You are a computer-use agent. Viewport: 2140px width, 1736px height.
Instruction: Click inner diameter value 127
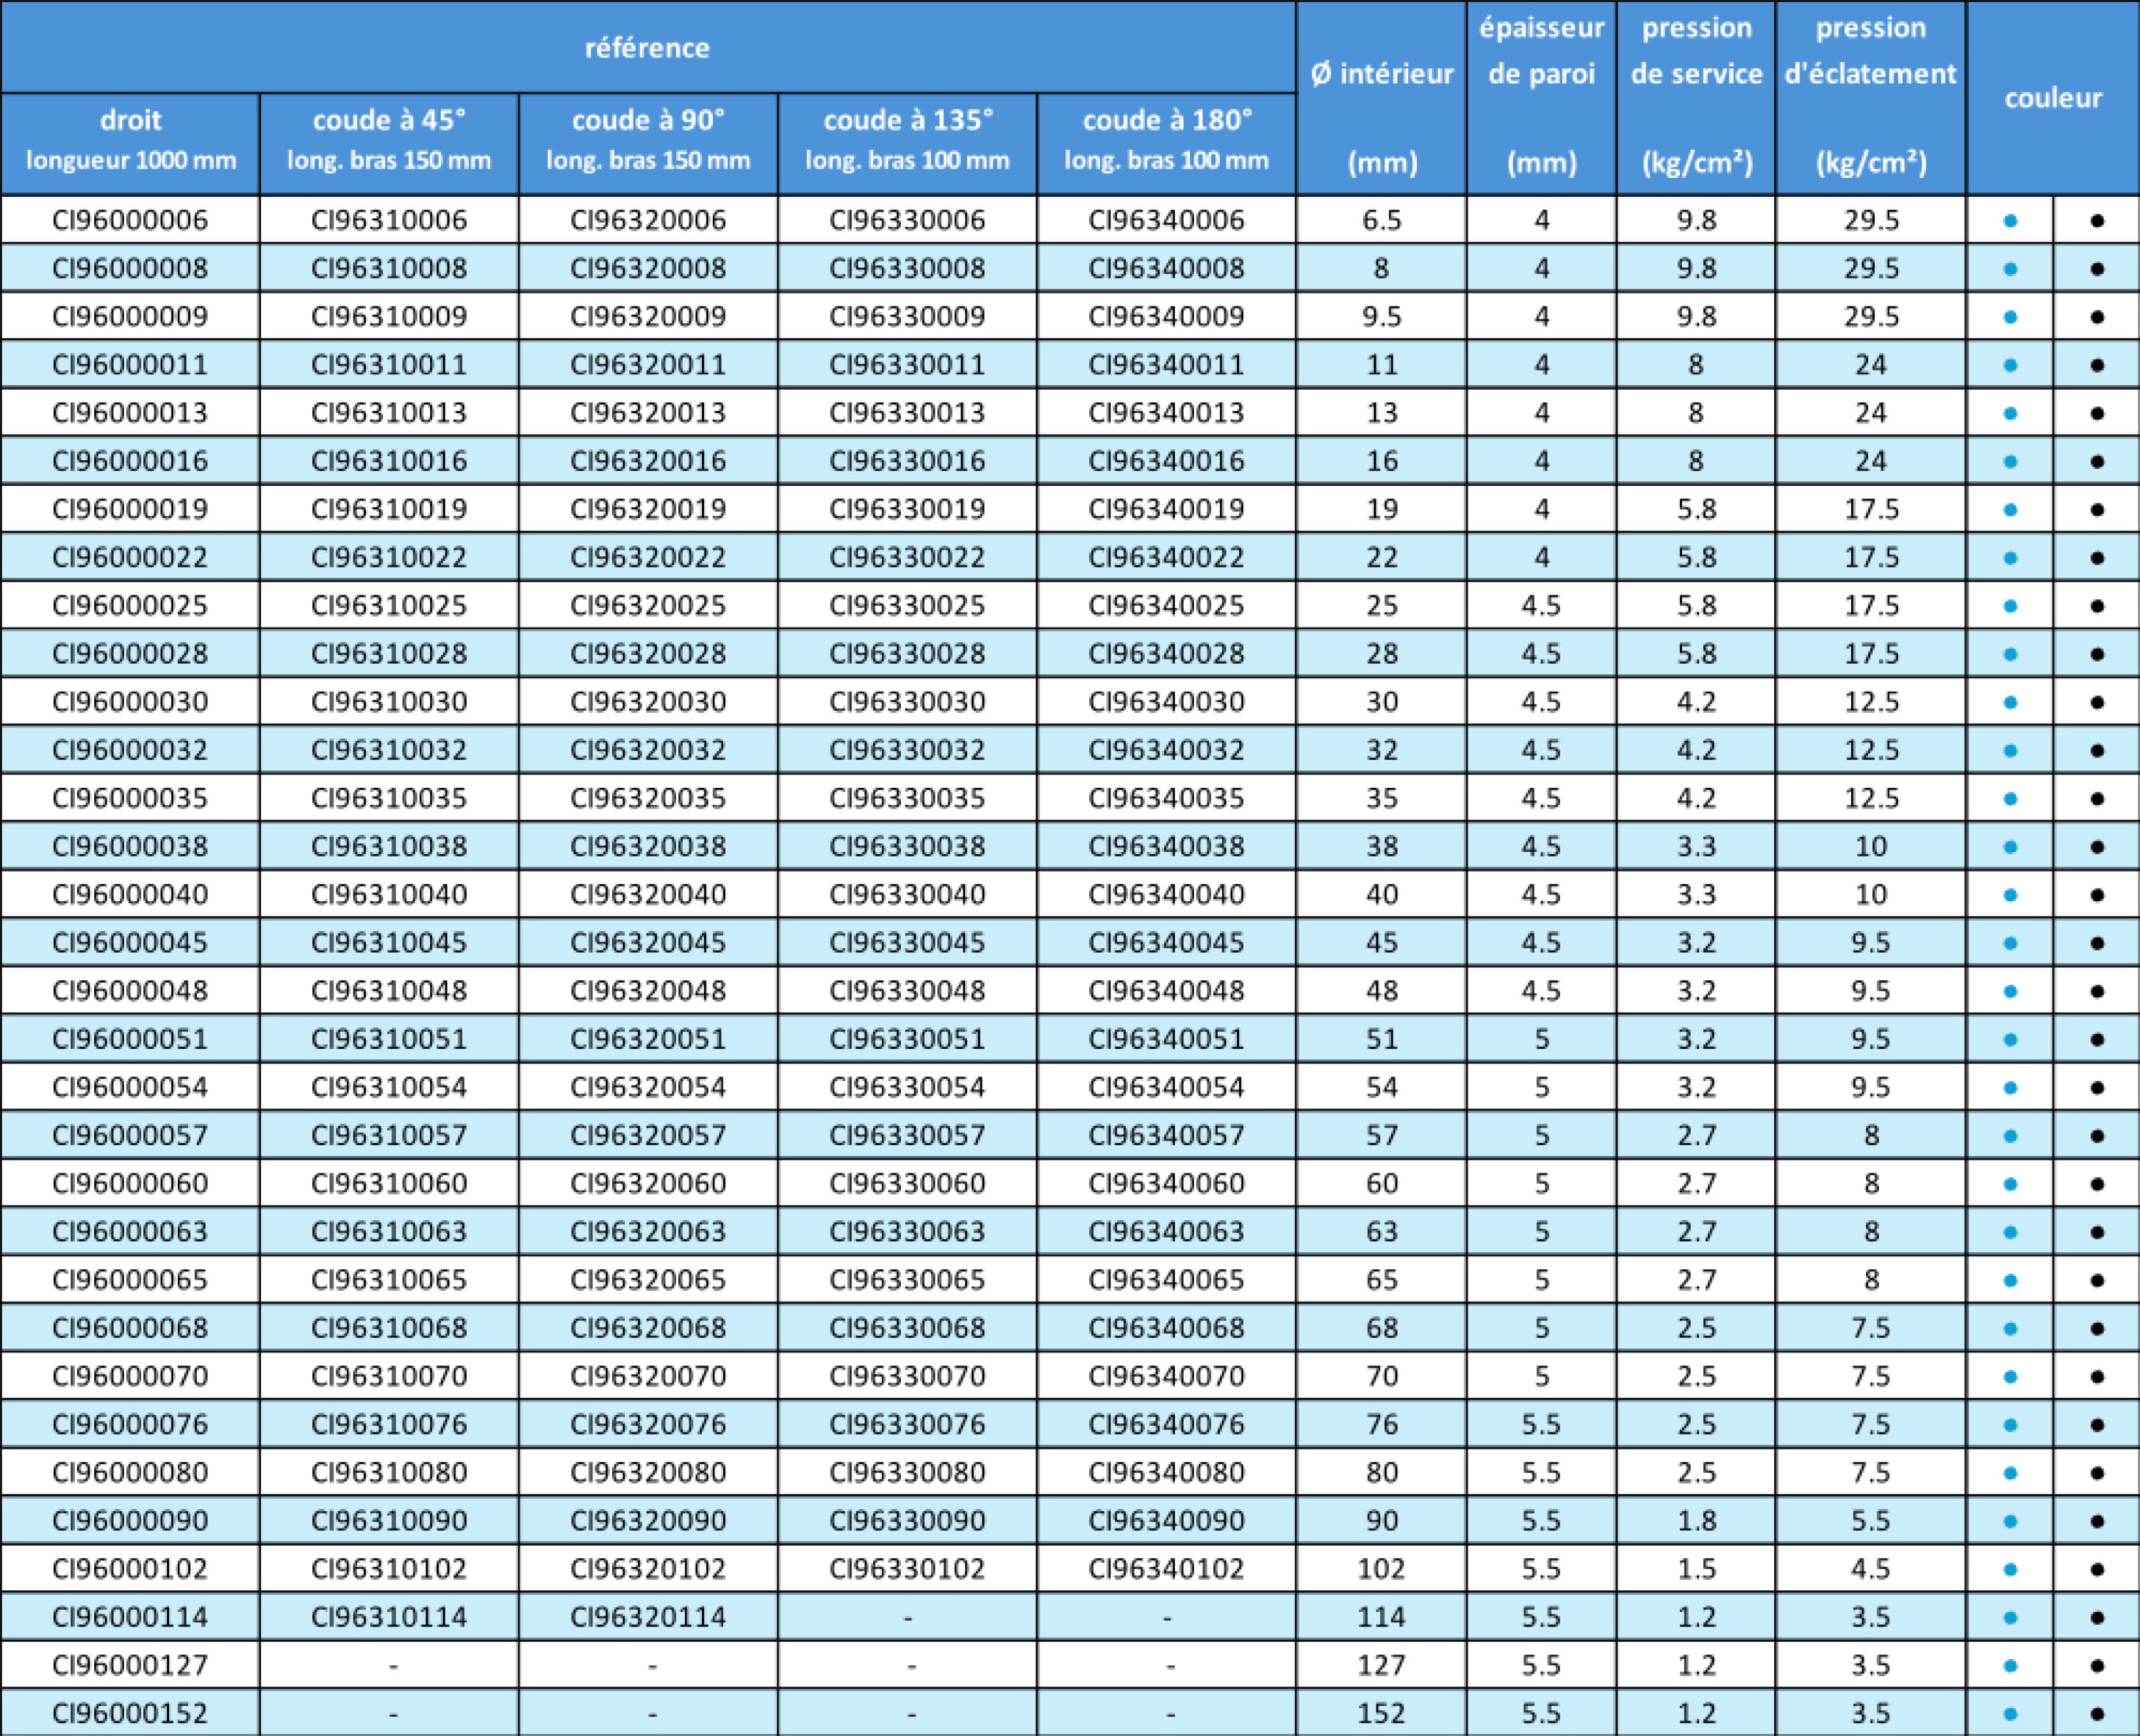[x=1381, y=1665]
